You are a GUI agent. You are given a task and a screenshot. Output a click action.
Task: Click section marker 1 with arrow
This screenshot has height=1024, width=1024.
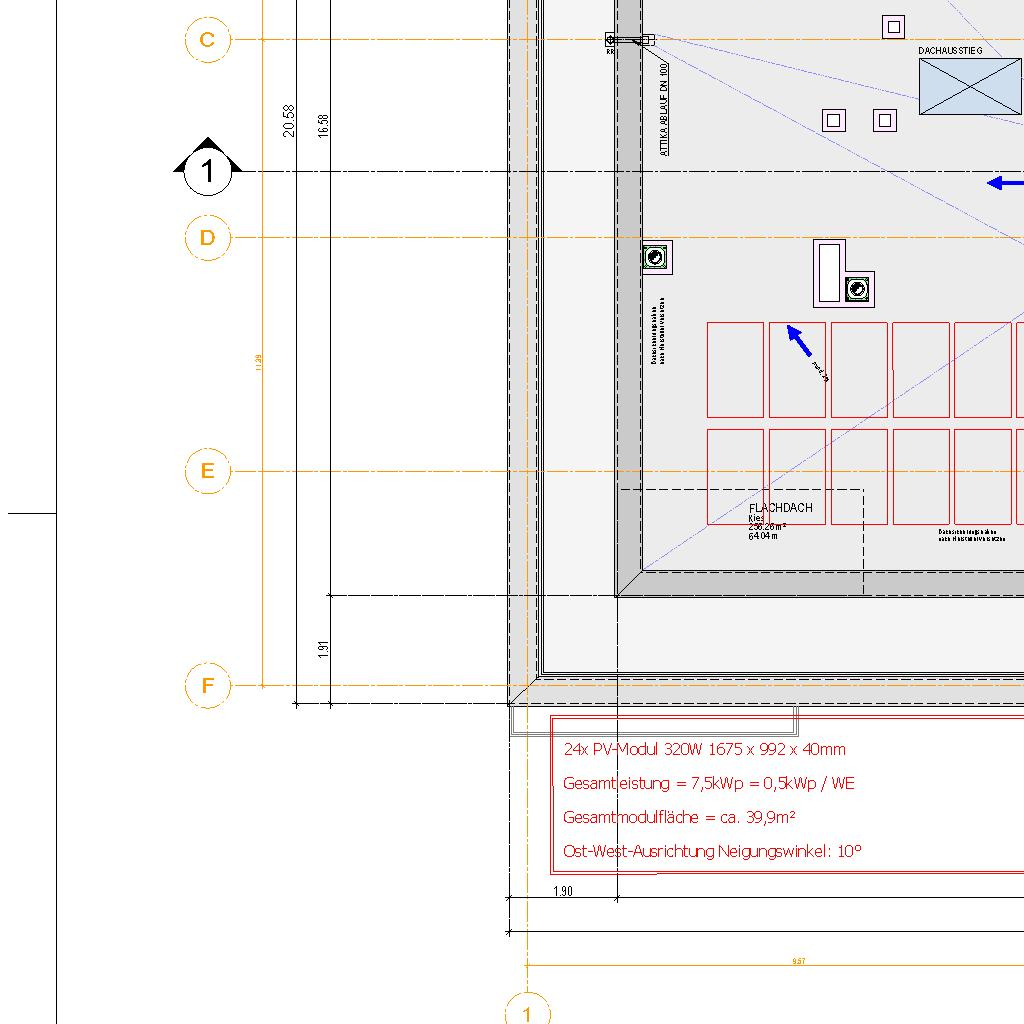point(208,171)
